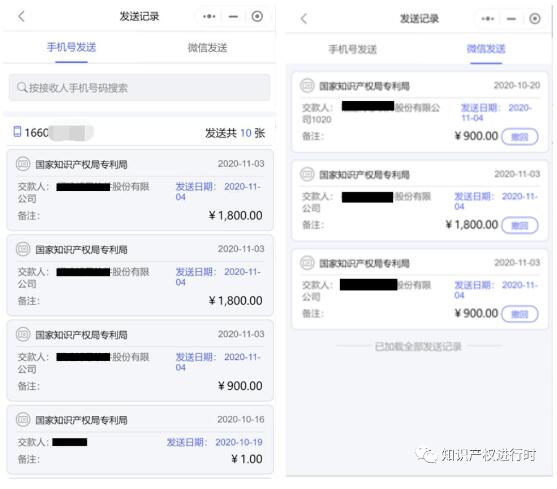Minimize mini program in right screen
This screenshot has width=557, height=489.
click(511, 19)
